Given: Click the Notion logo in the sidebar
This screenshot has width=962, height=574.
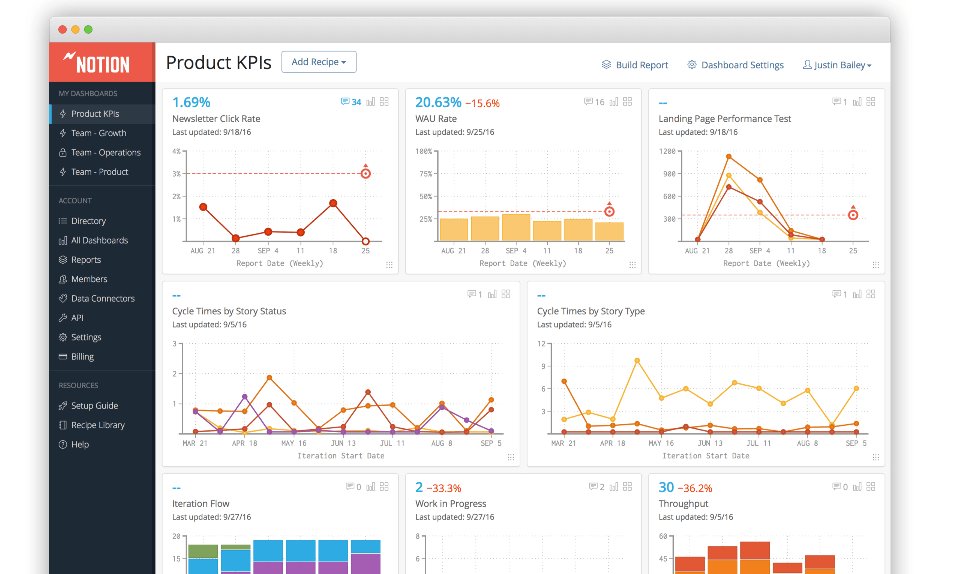Looking at the screenshot, I should pyautogui.click(x=96, y=63).
